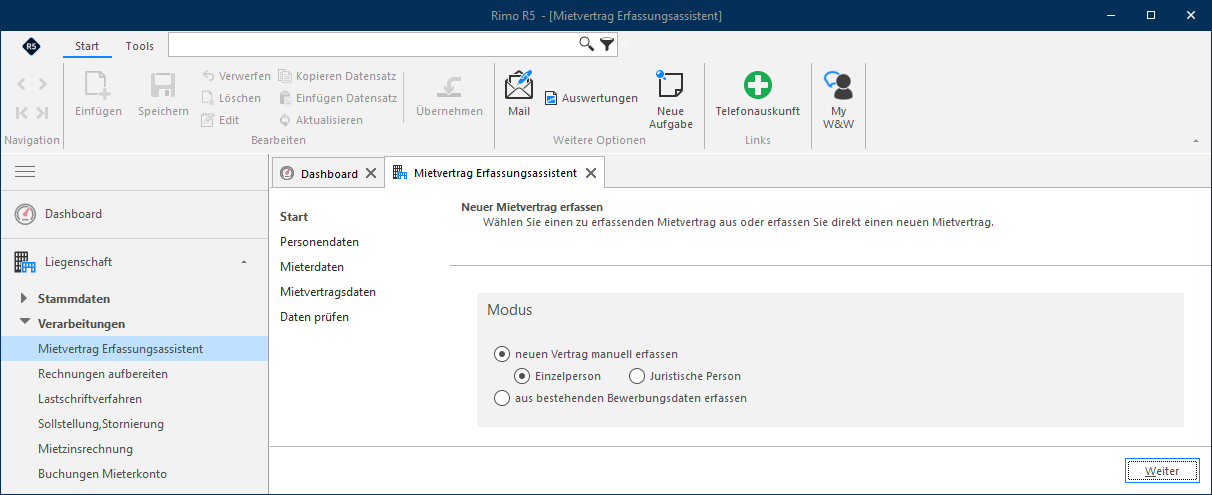This screenshot has height=495, width=1212.
Task: Click Aktualisieren refresh command
Action: point(320,120)
